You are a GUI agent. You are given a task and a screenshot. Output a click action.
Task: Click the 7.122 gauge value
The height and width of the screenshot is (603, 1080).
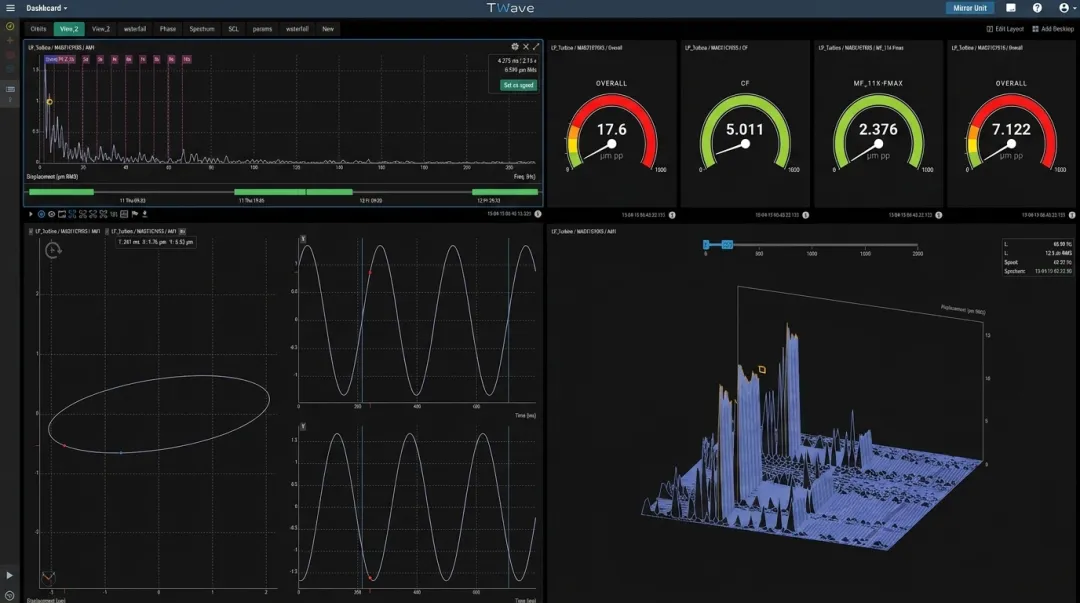[x=1011, y=130]
